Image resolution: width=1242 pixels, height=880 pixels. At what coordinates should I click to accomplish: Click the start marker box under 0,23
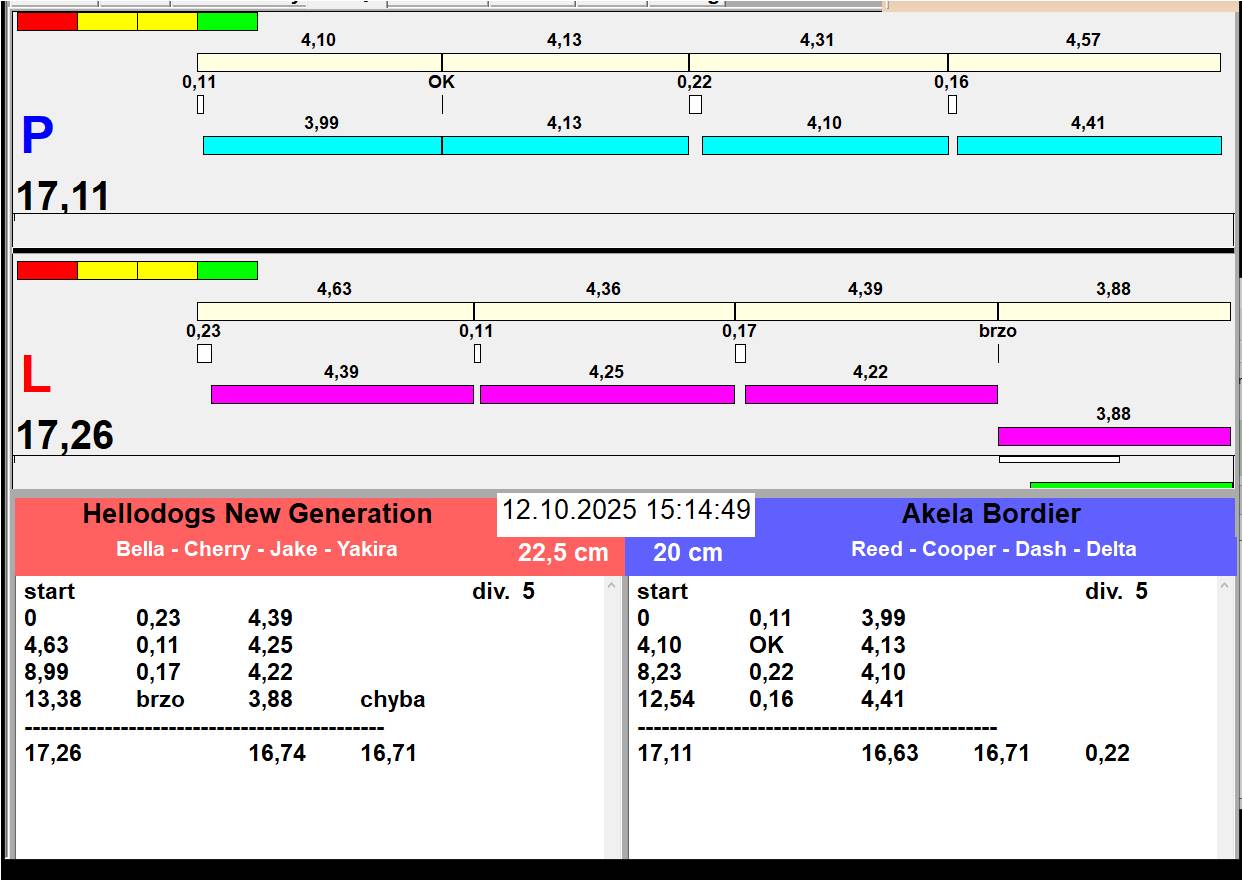204,353
